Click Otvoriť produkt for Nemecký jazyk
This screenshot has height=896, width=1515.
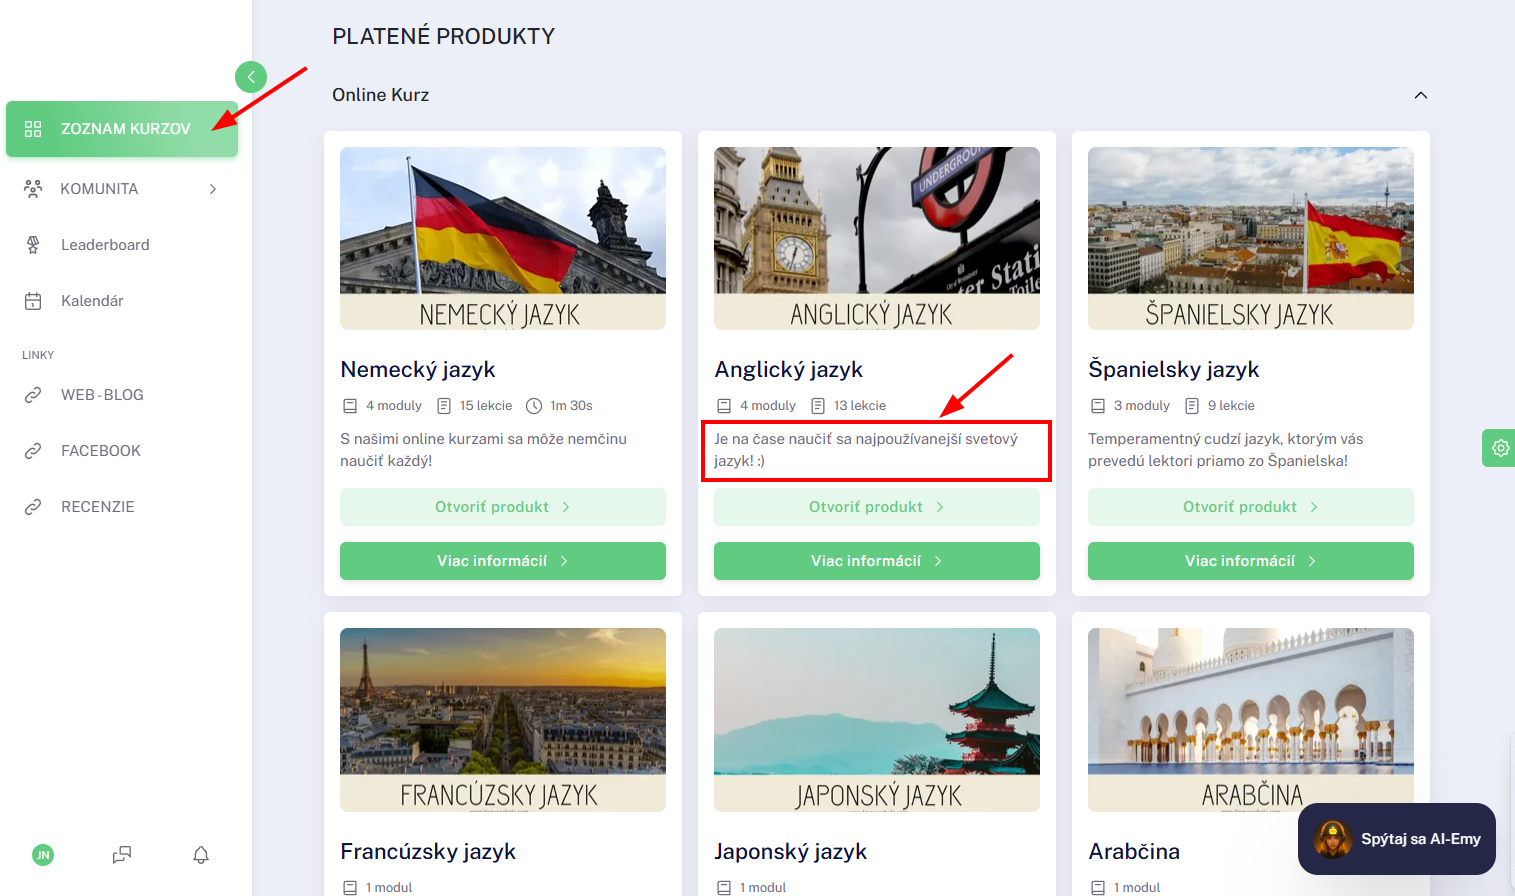click(503, 507)
